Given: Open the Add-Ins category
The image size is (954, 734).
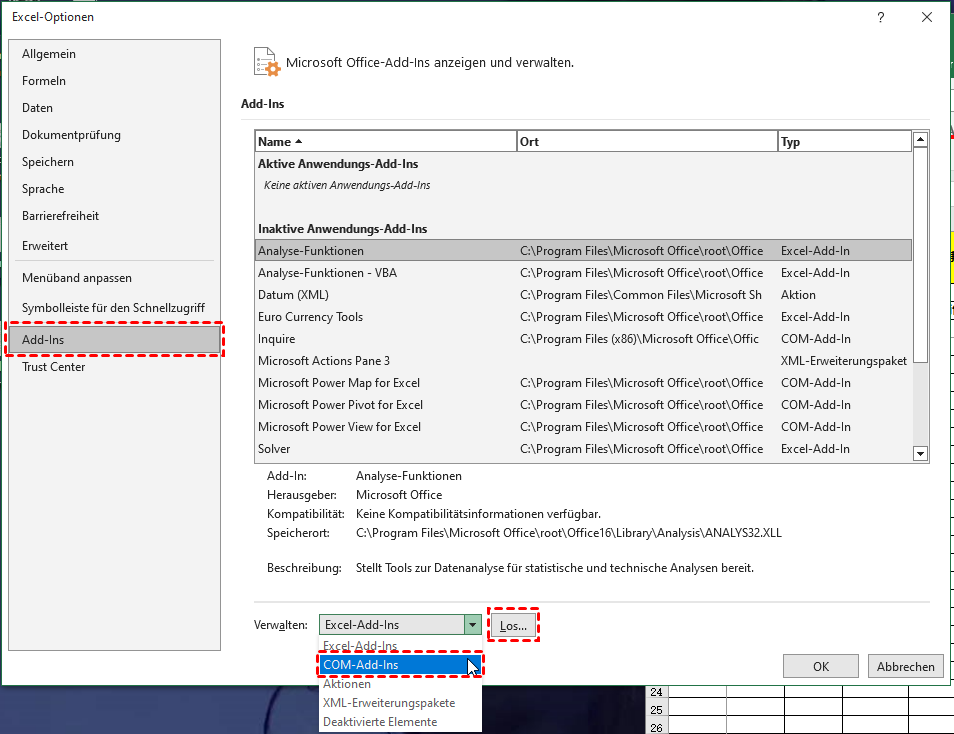Looking at the screenshot, I should click(x=112, y=340).
